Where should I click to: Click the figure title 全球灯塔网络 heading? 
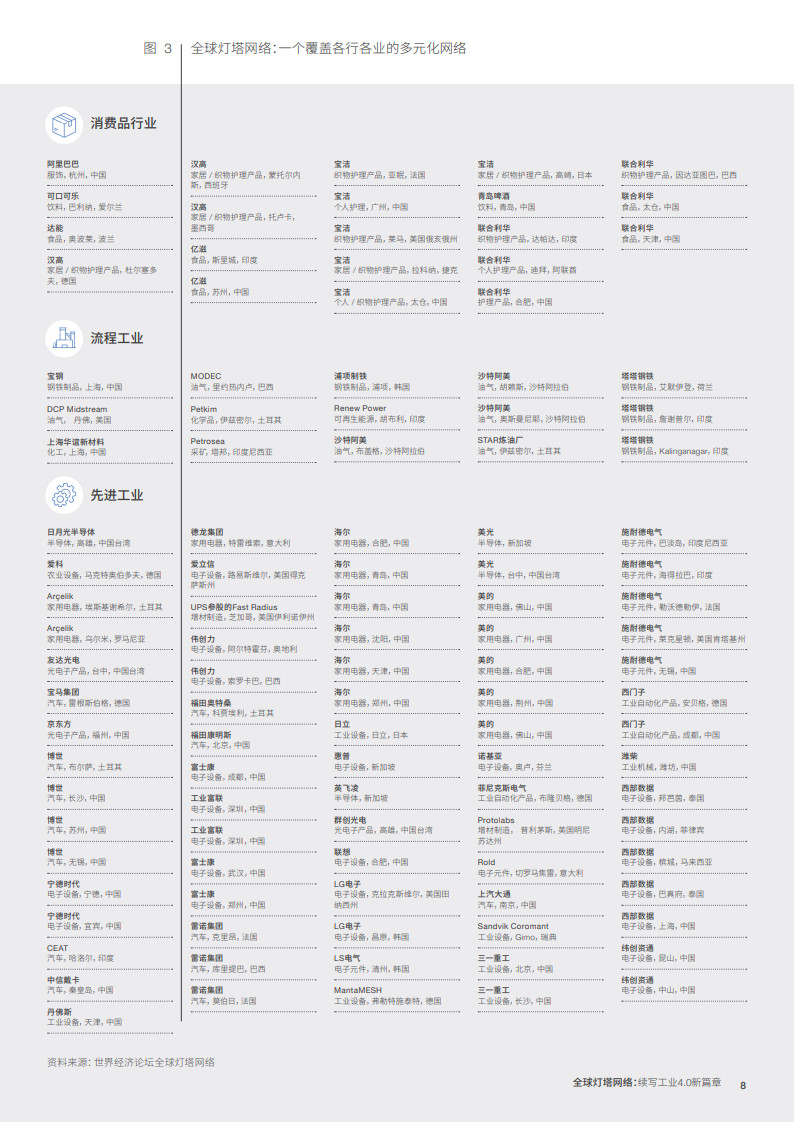(328, 48)
